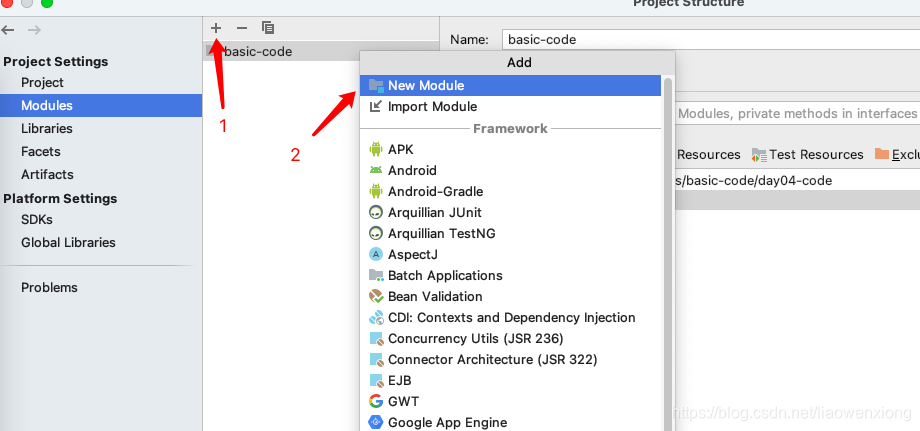
Task: Select Google App Engine entry
Action: [x=510, y=422]
